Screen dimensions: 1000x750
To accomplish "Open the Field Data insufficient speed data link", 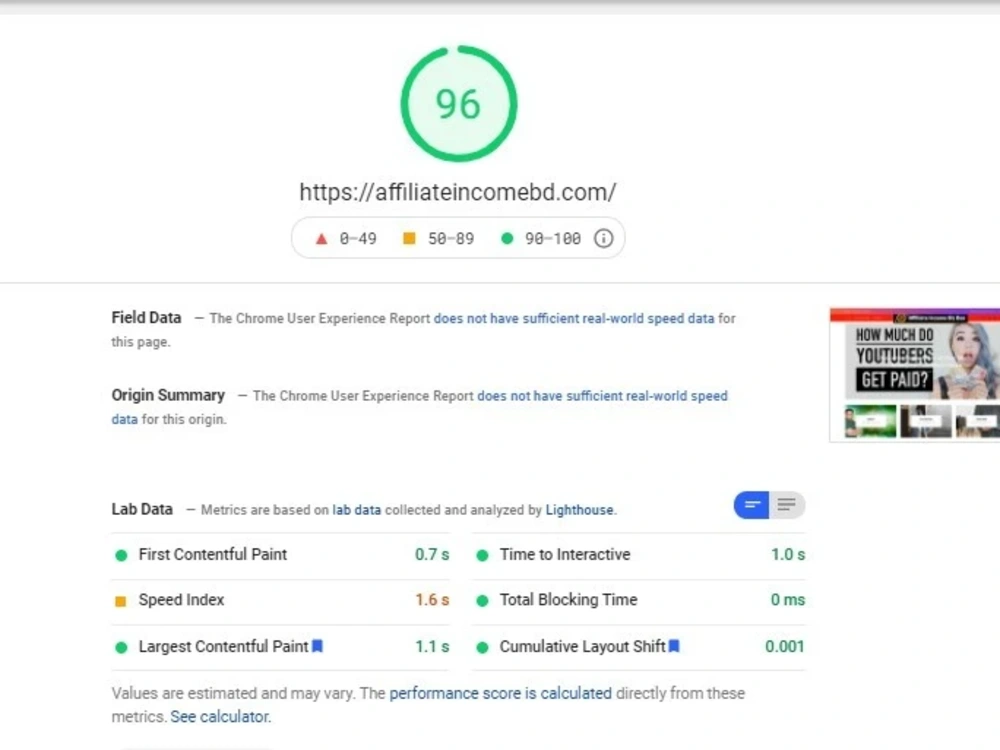I will (x=574, y=318).
